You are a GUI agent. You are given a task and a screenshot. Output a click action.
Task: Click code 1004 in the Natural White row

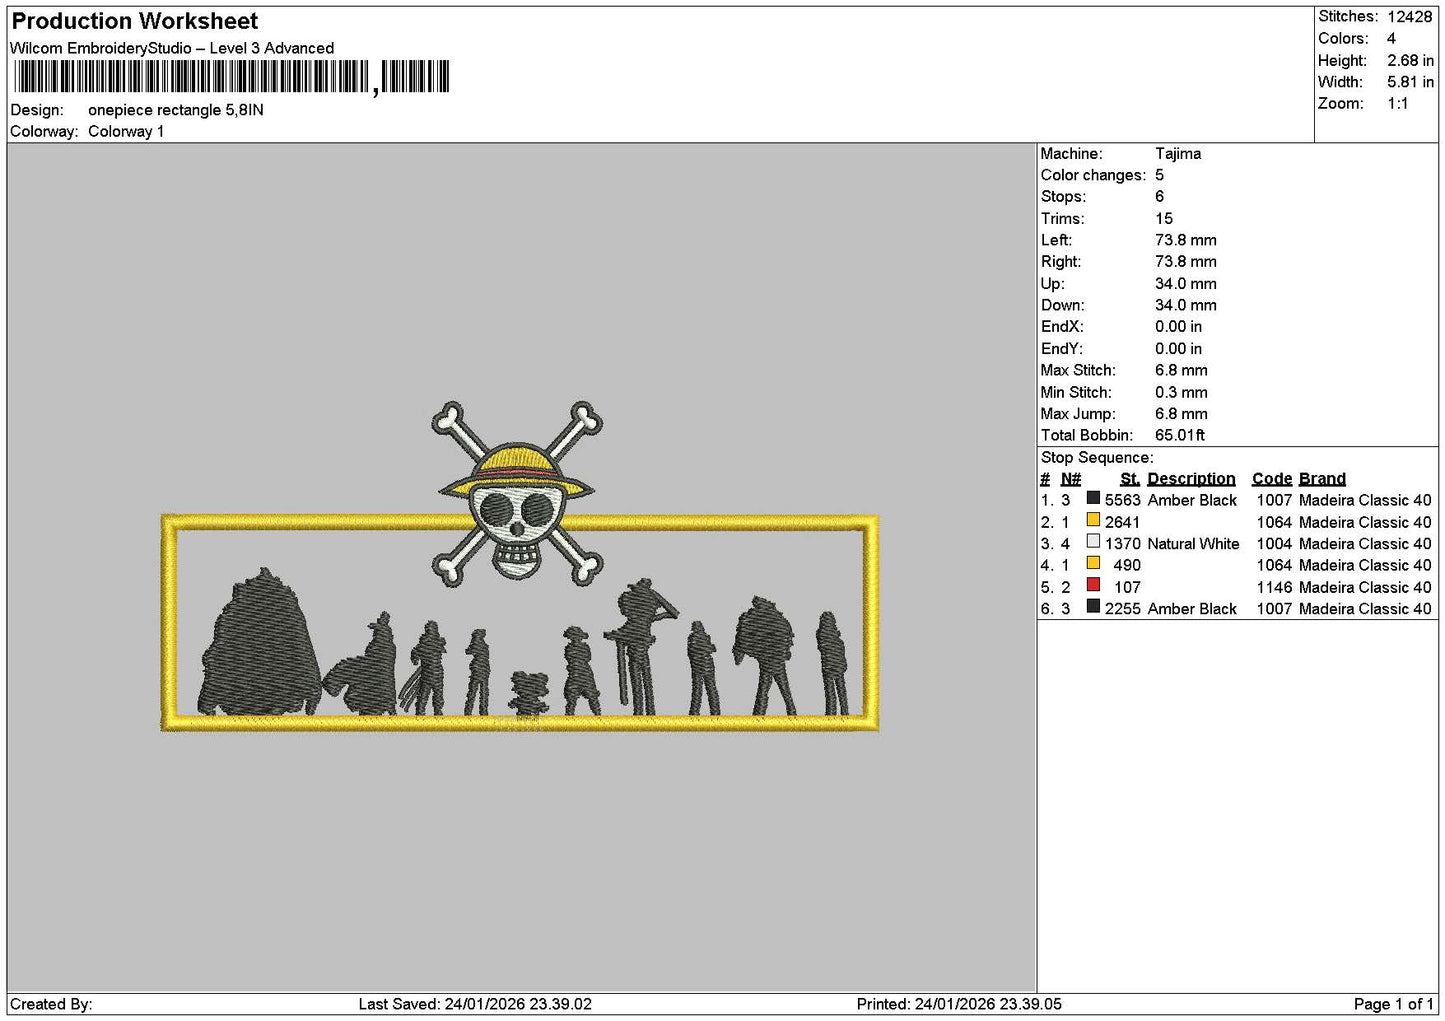click(1274, 544)
